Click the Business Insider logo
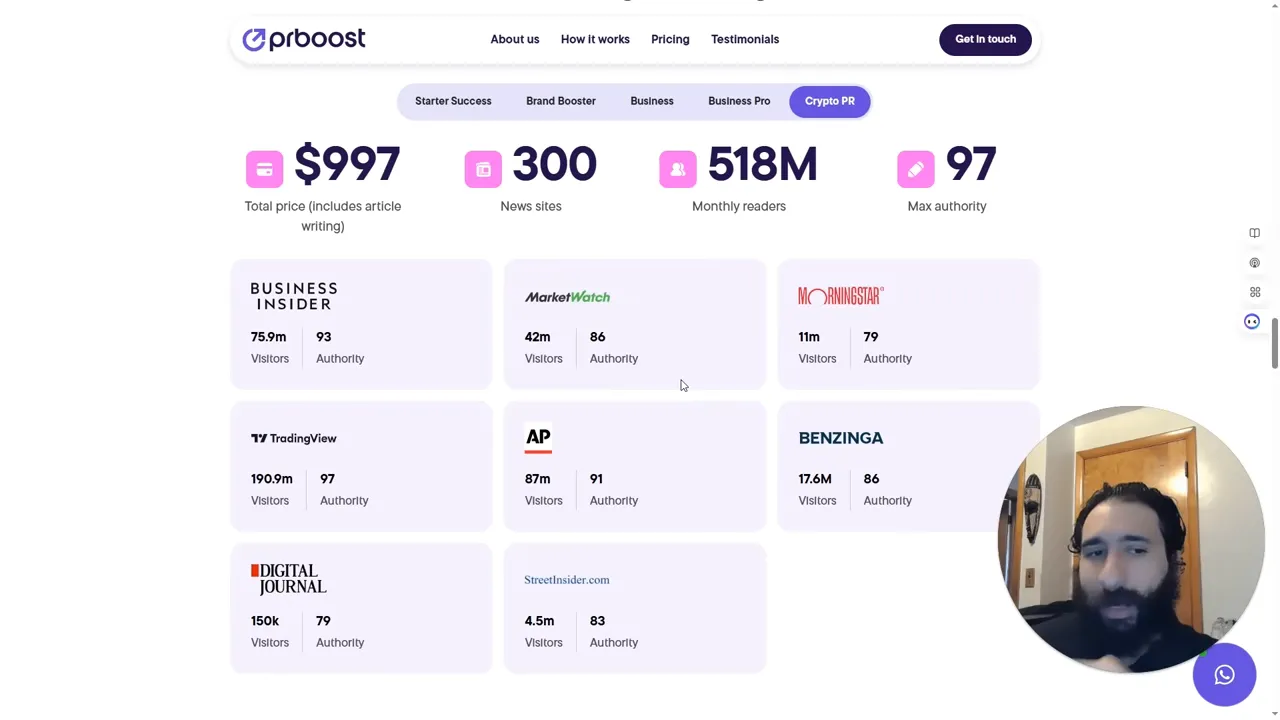The width and height of the screenshot is (1280, 720). 294,296
